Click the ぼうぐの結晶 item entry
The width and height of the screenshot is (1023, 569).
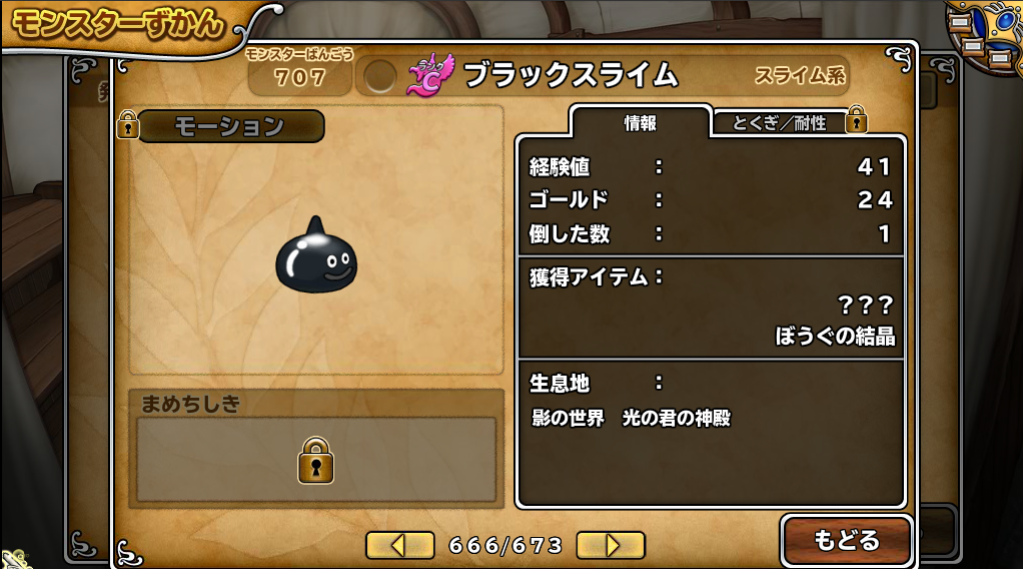pos(835,336)
